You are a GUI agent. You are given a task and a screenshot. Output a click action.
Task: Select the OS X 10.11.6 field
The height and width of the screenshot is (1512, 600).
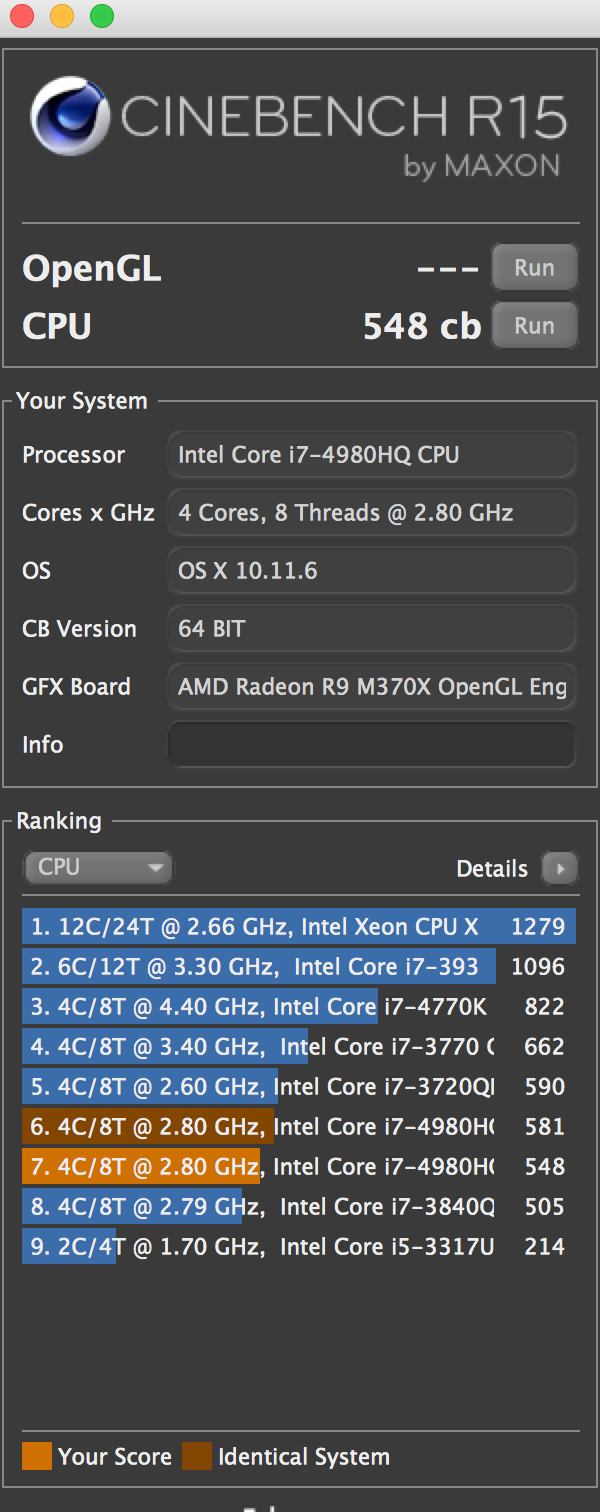point(371,571)
